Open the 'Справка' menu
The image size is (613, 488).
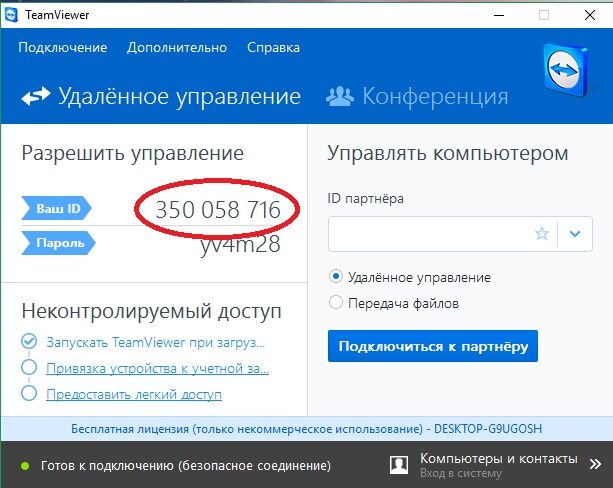tap(272, 47)
